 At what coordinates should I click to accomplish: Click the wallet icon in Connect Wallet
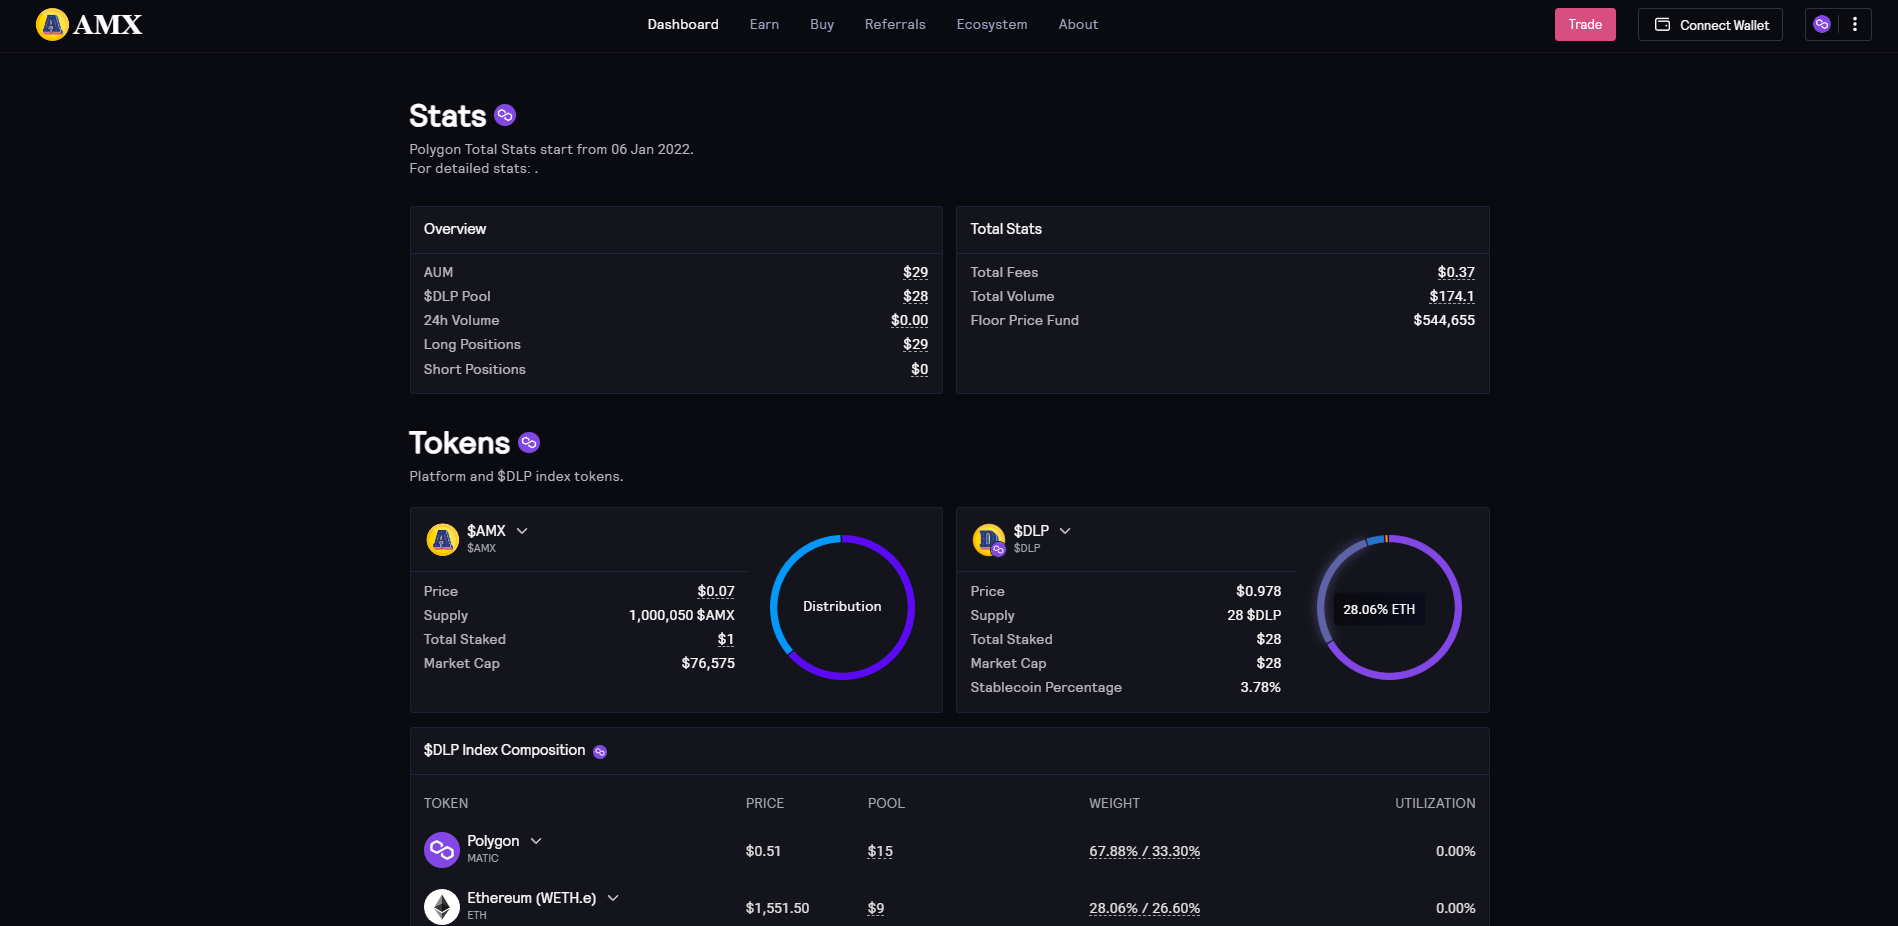coord(1662,24)
